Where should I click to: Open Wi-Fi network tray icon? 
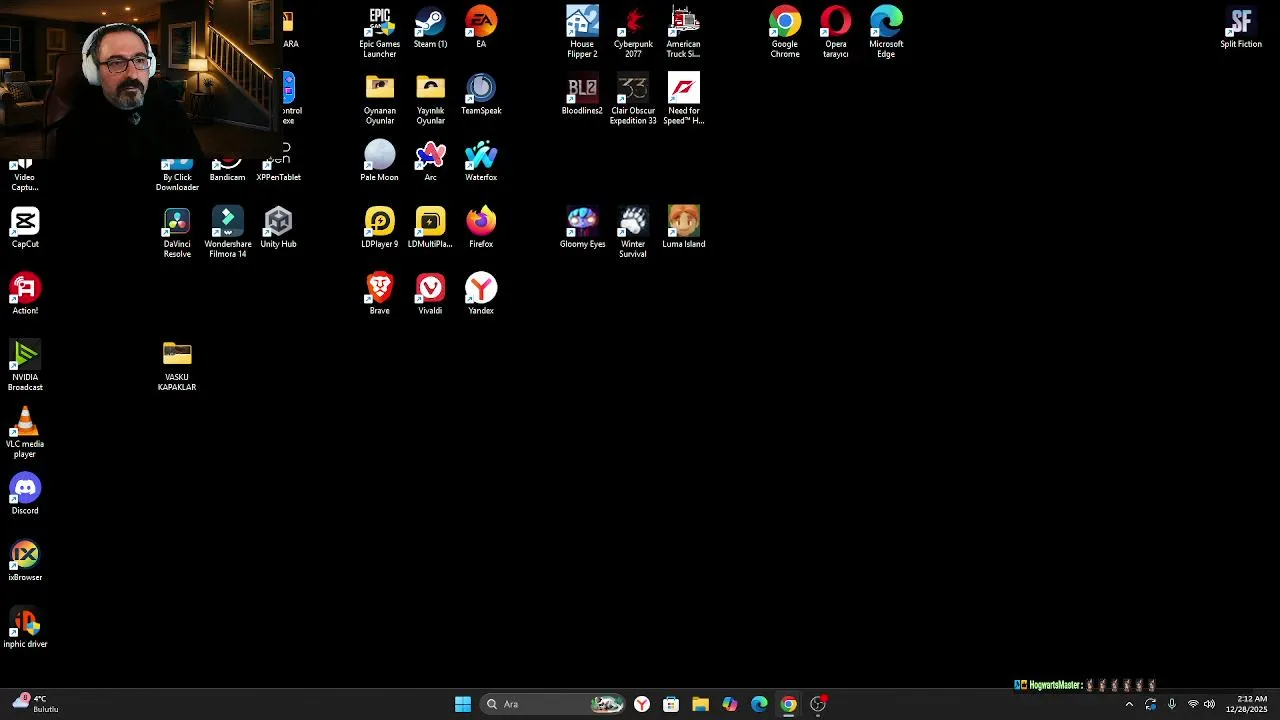(x=1192, y=704)
